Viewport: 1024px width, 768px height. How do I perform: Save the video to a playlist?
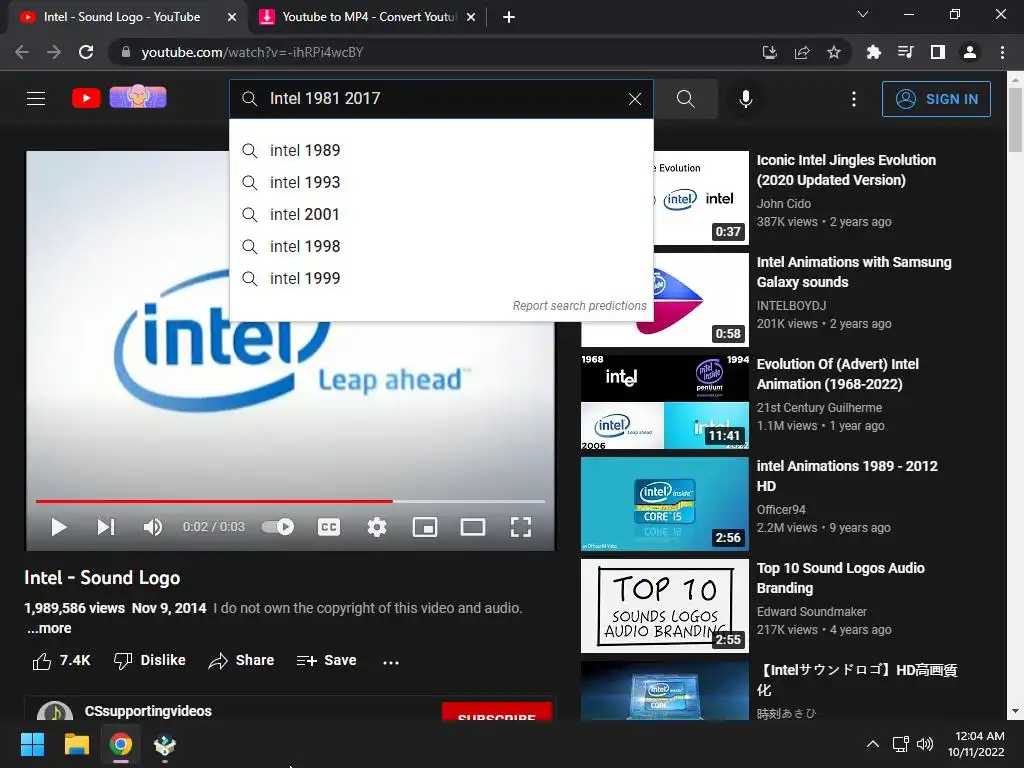(326, 661)
